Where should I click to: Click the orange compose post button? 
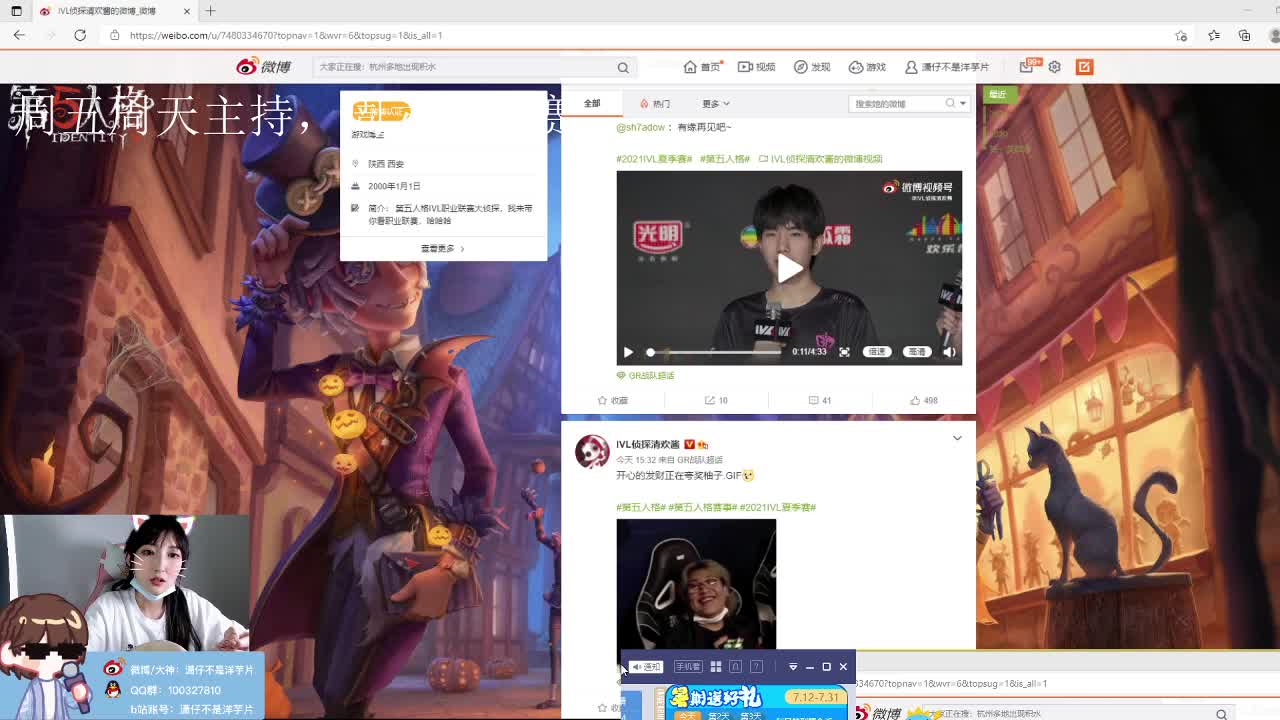click(1084, 67)
